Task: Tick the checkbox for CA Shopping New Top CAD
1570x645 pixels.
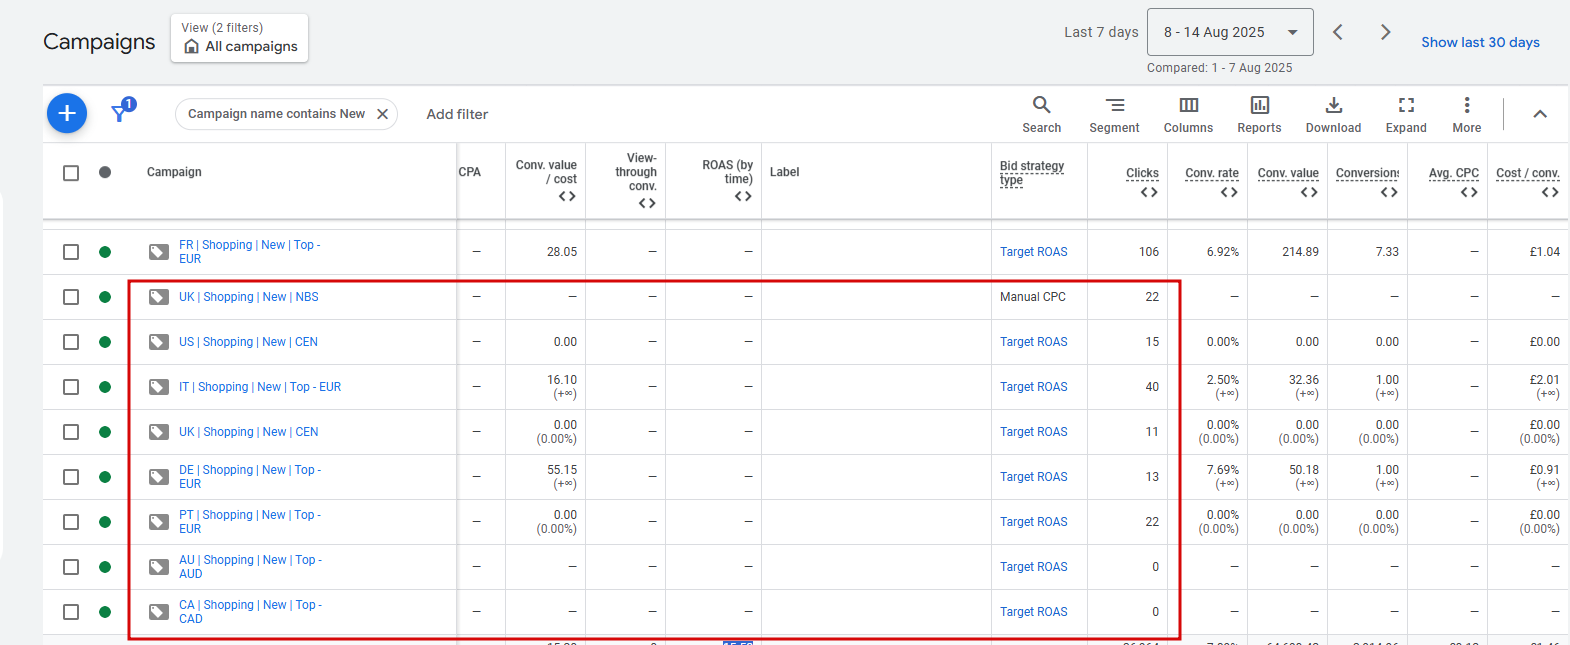Action: coord(71,612)
